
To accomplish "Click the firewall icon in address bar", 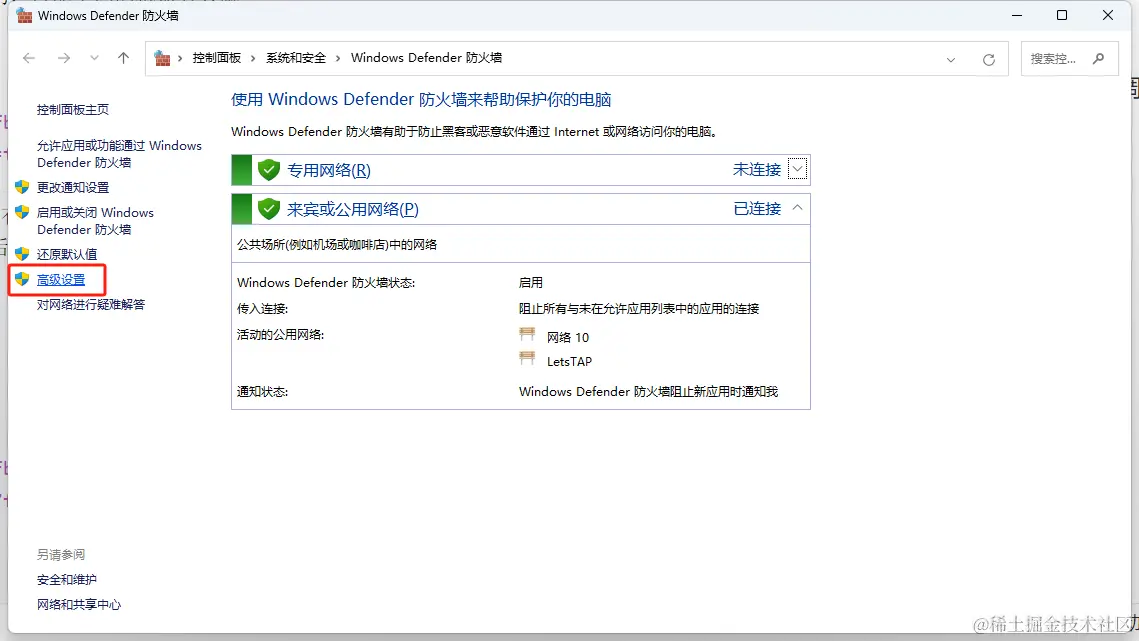I will click(x=162, y=58).
